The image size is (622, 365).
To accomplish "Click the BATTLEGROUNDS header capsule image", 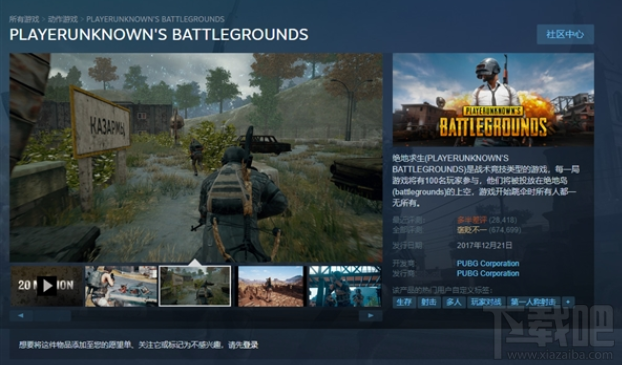I will 493,100.
